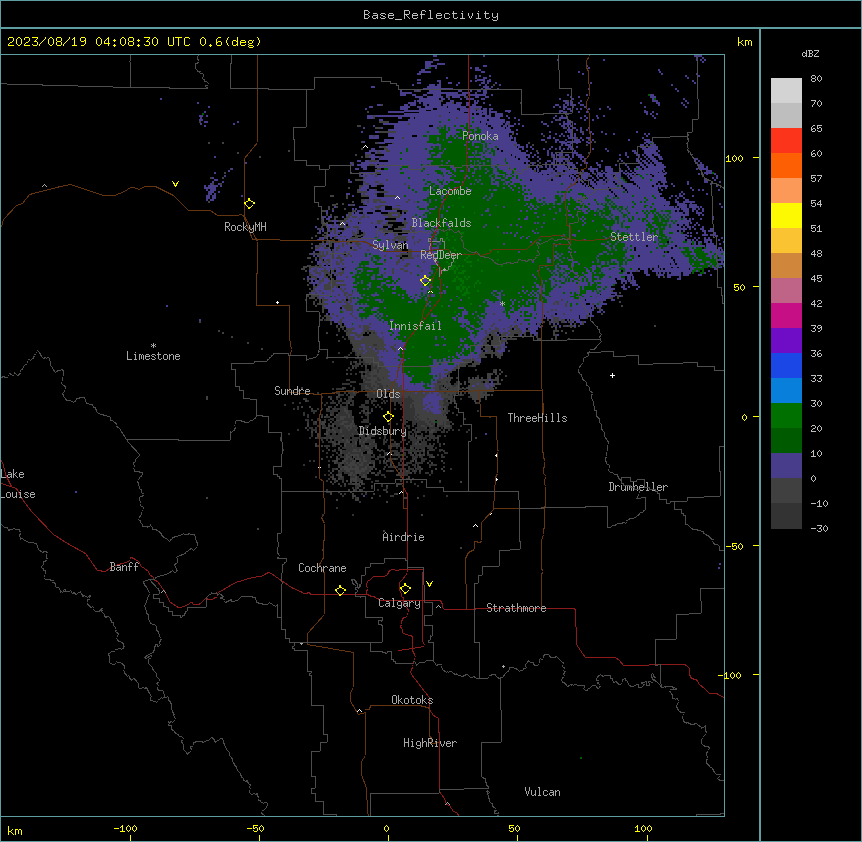Click the -100 bottom axis tick label
862x842 pixels.
pos(125,828)
